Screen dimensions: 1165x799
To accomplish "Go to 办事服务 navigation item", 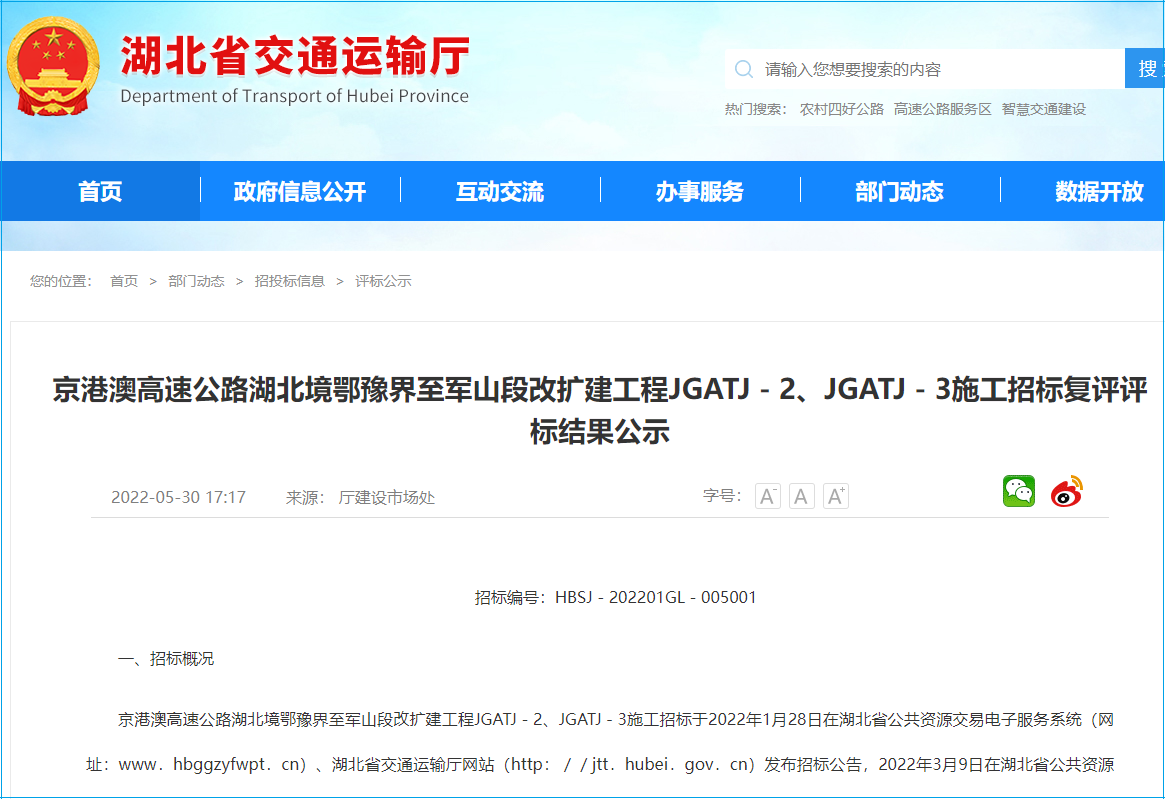I will click(700, 191).
